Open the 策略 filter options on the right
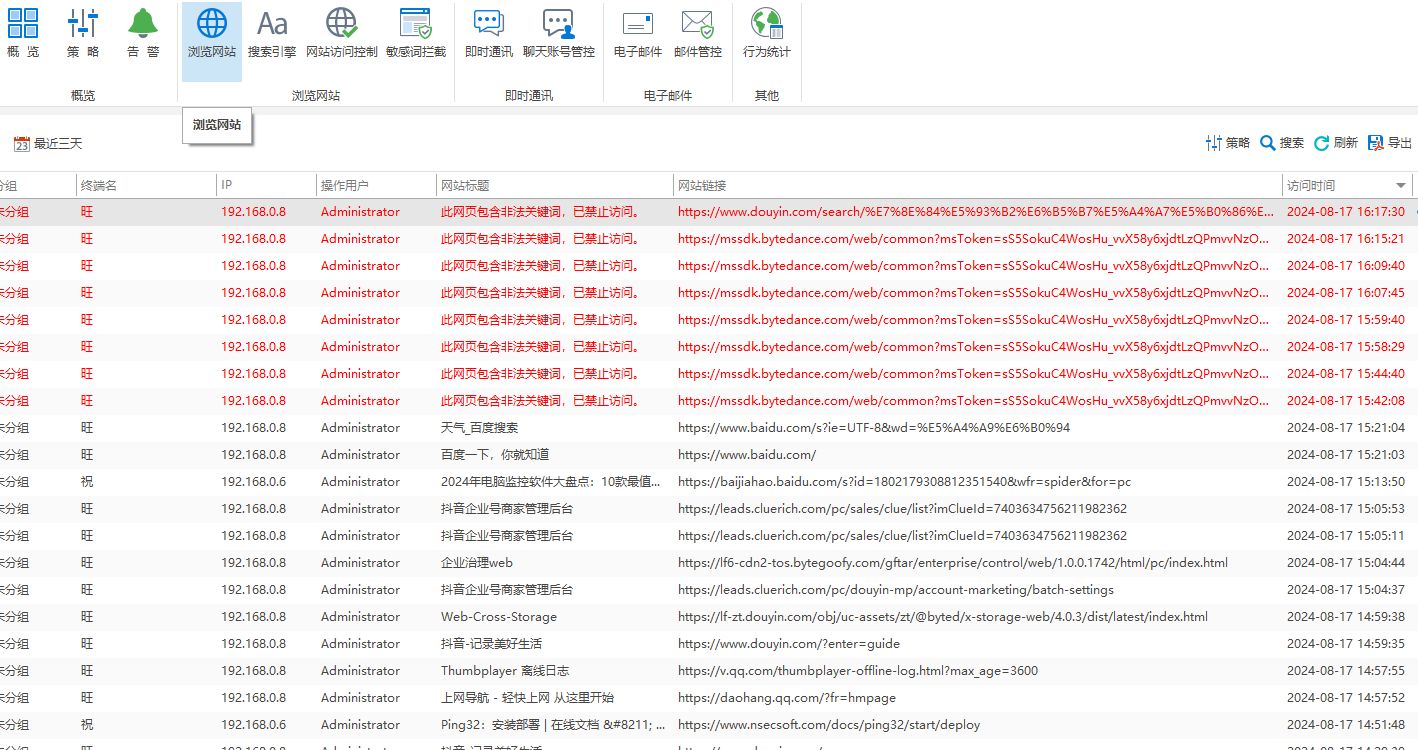Viewport: 1418px width, 750px height. click(1226, 143)
